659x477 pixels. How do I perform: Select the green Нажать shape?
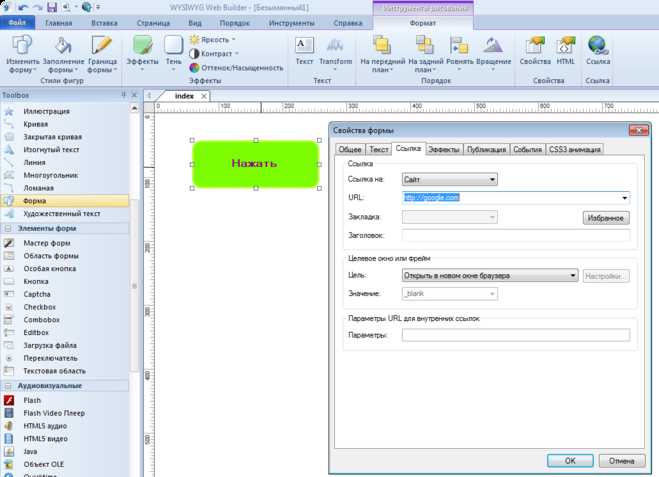(256, 164)
